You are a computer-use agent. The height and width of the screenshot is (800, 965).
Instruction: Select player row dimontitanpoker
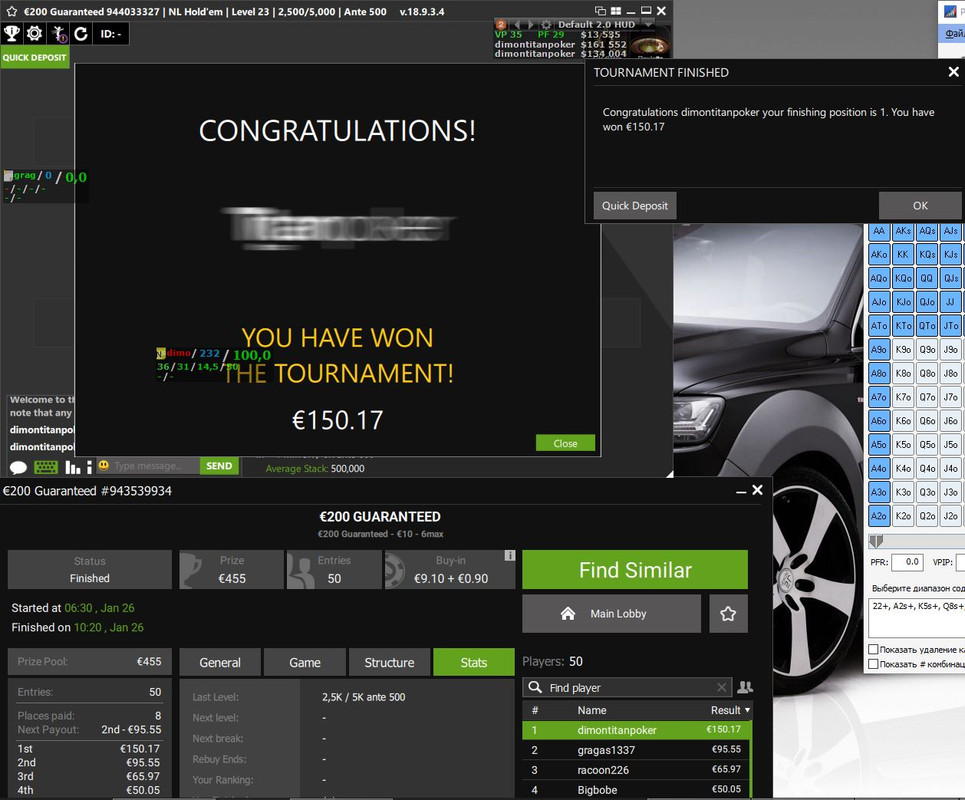click(x=636, y=730)
